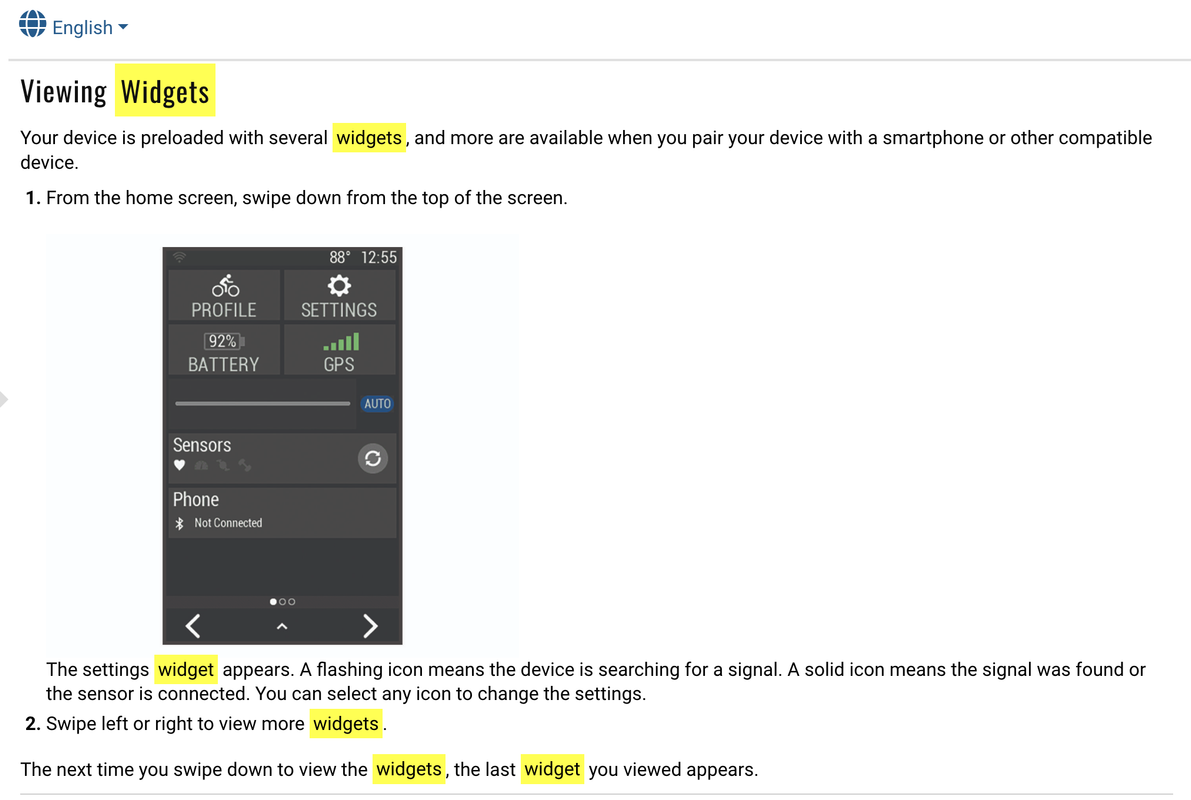This screenshot has width=1191, height=800.
Task: Click the brightness slider bar
Action: [x=262, y=403]
